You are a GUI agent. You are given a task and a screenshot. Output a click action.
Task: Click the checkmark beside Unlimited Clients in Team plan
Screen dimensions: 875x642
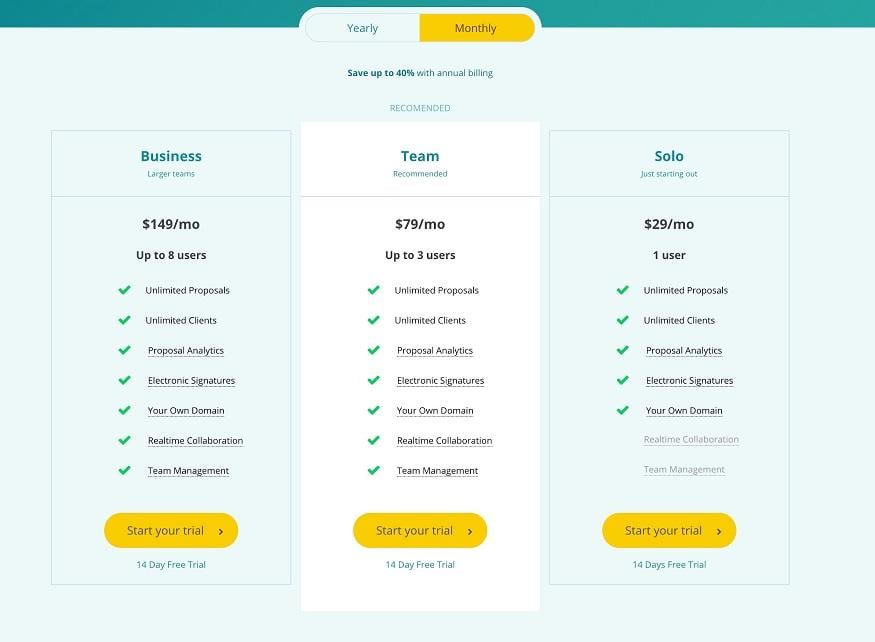[x=373, y=320]
